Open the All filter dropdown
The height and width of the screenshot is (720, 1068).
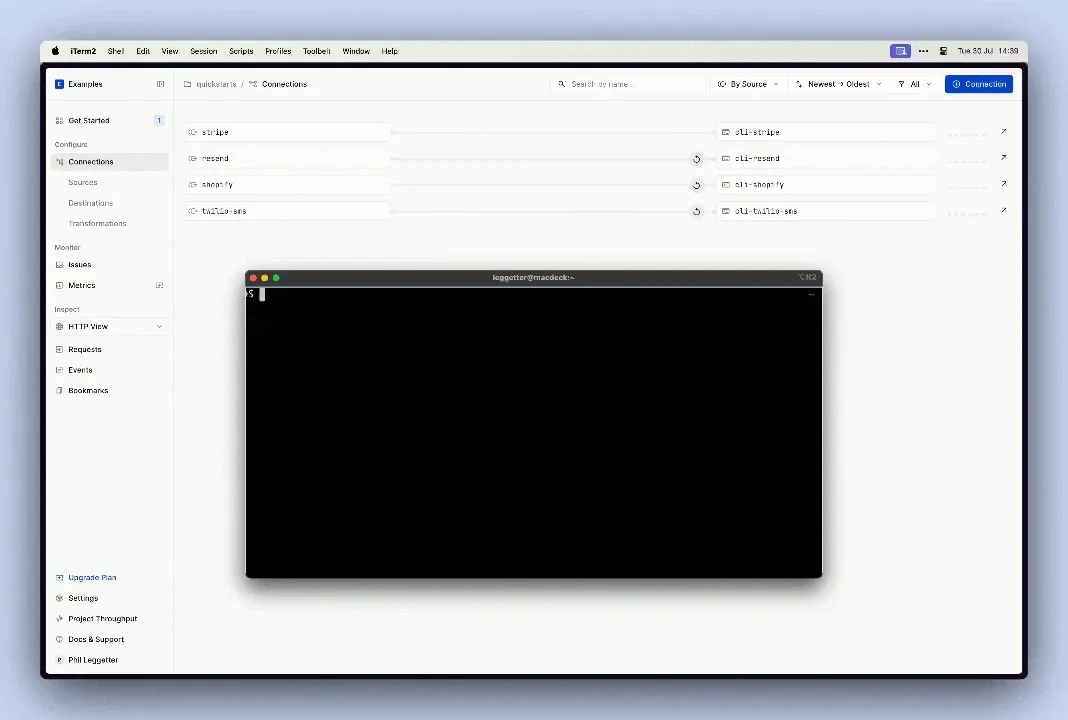915,84
